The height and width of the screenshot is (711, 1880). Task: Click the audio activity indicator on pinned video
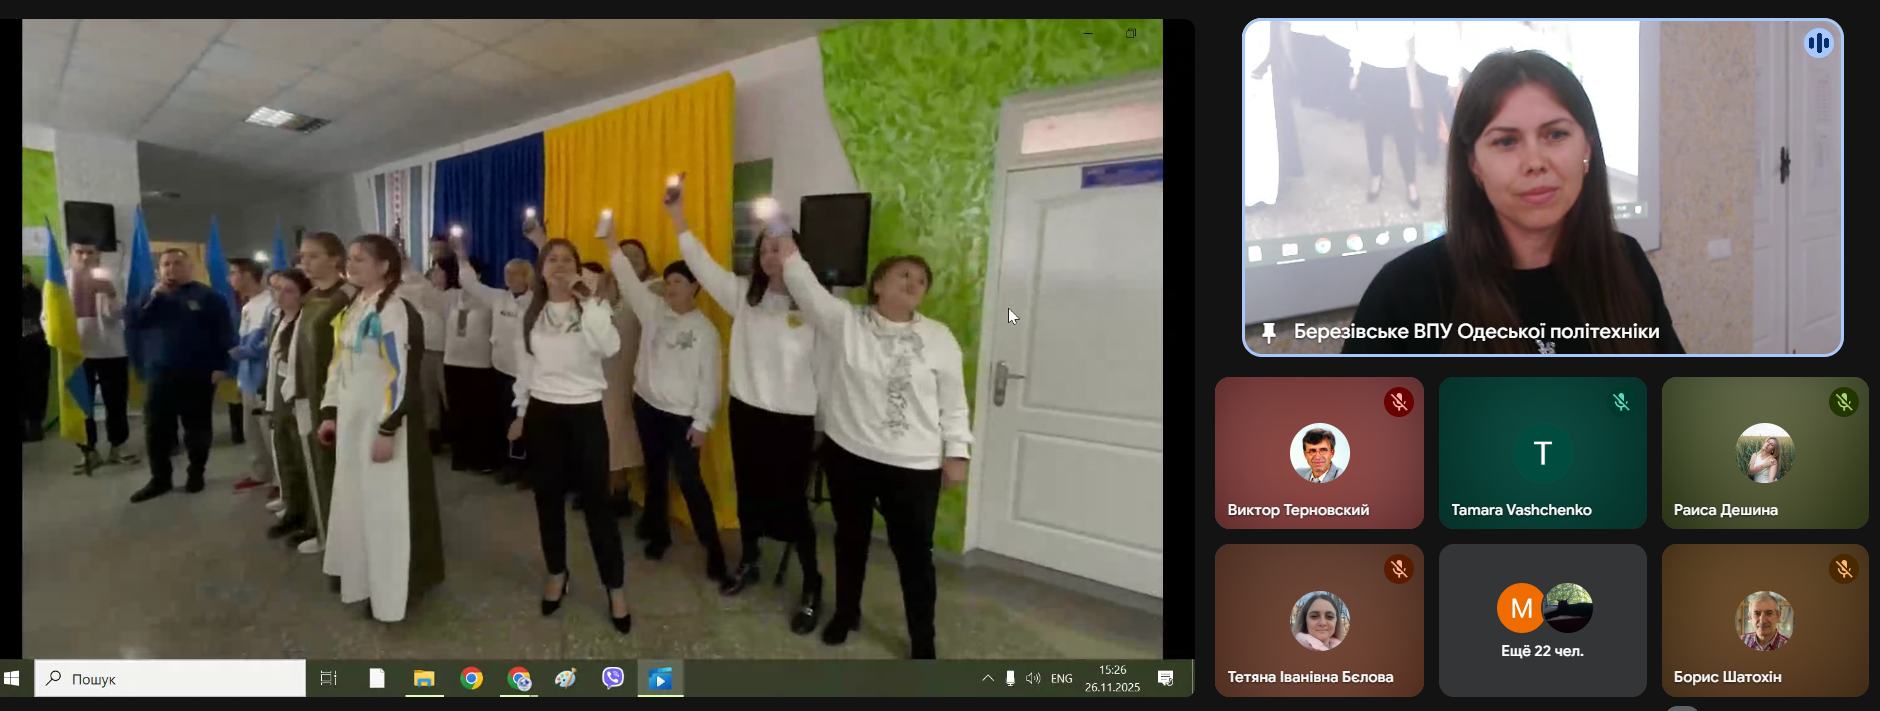click(x=1817, y=43)
